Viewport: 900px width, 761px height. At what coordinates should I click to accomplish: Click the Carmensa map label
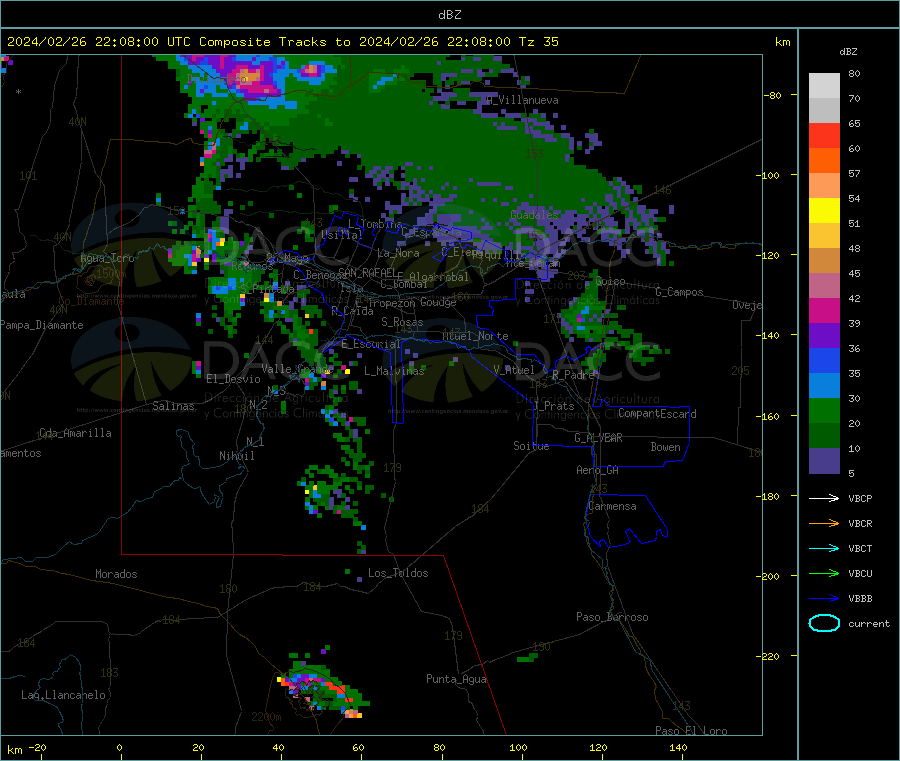[x=612, y=506]
